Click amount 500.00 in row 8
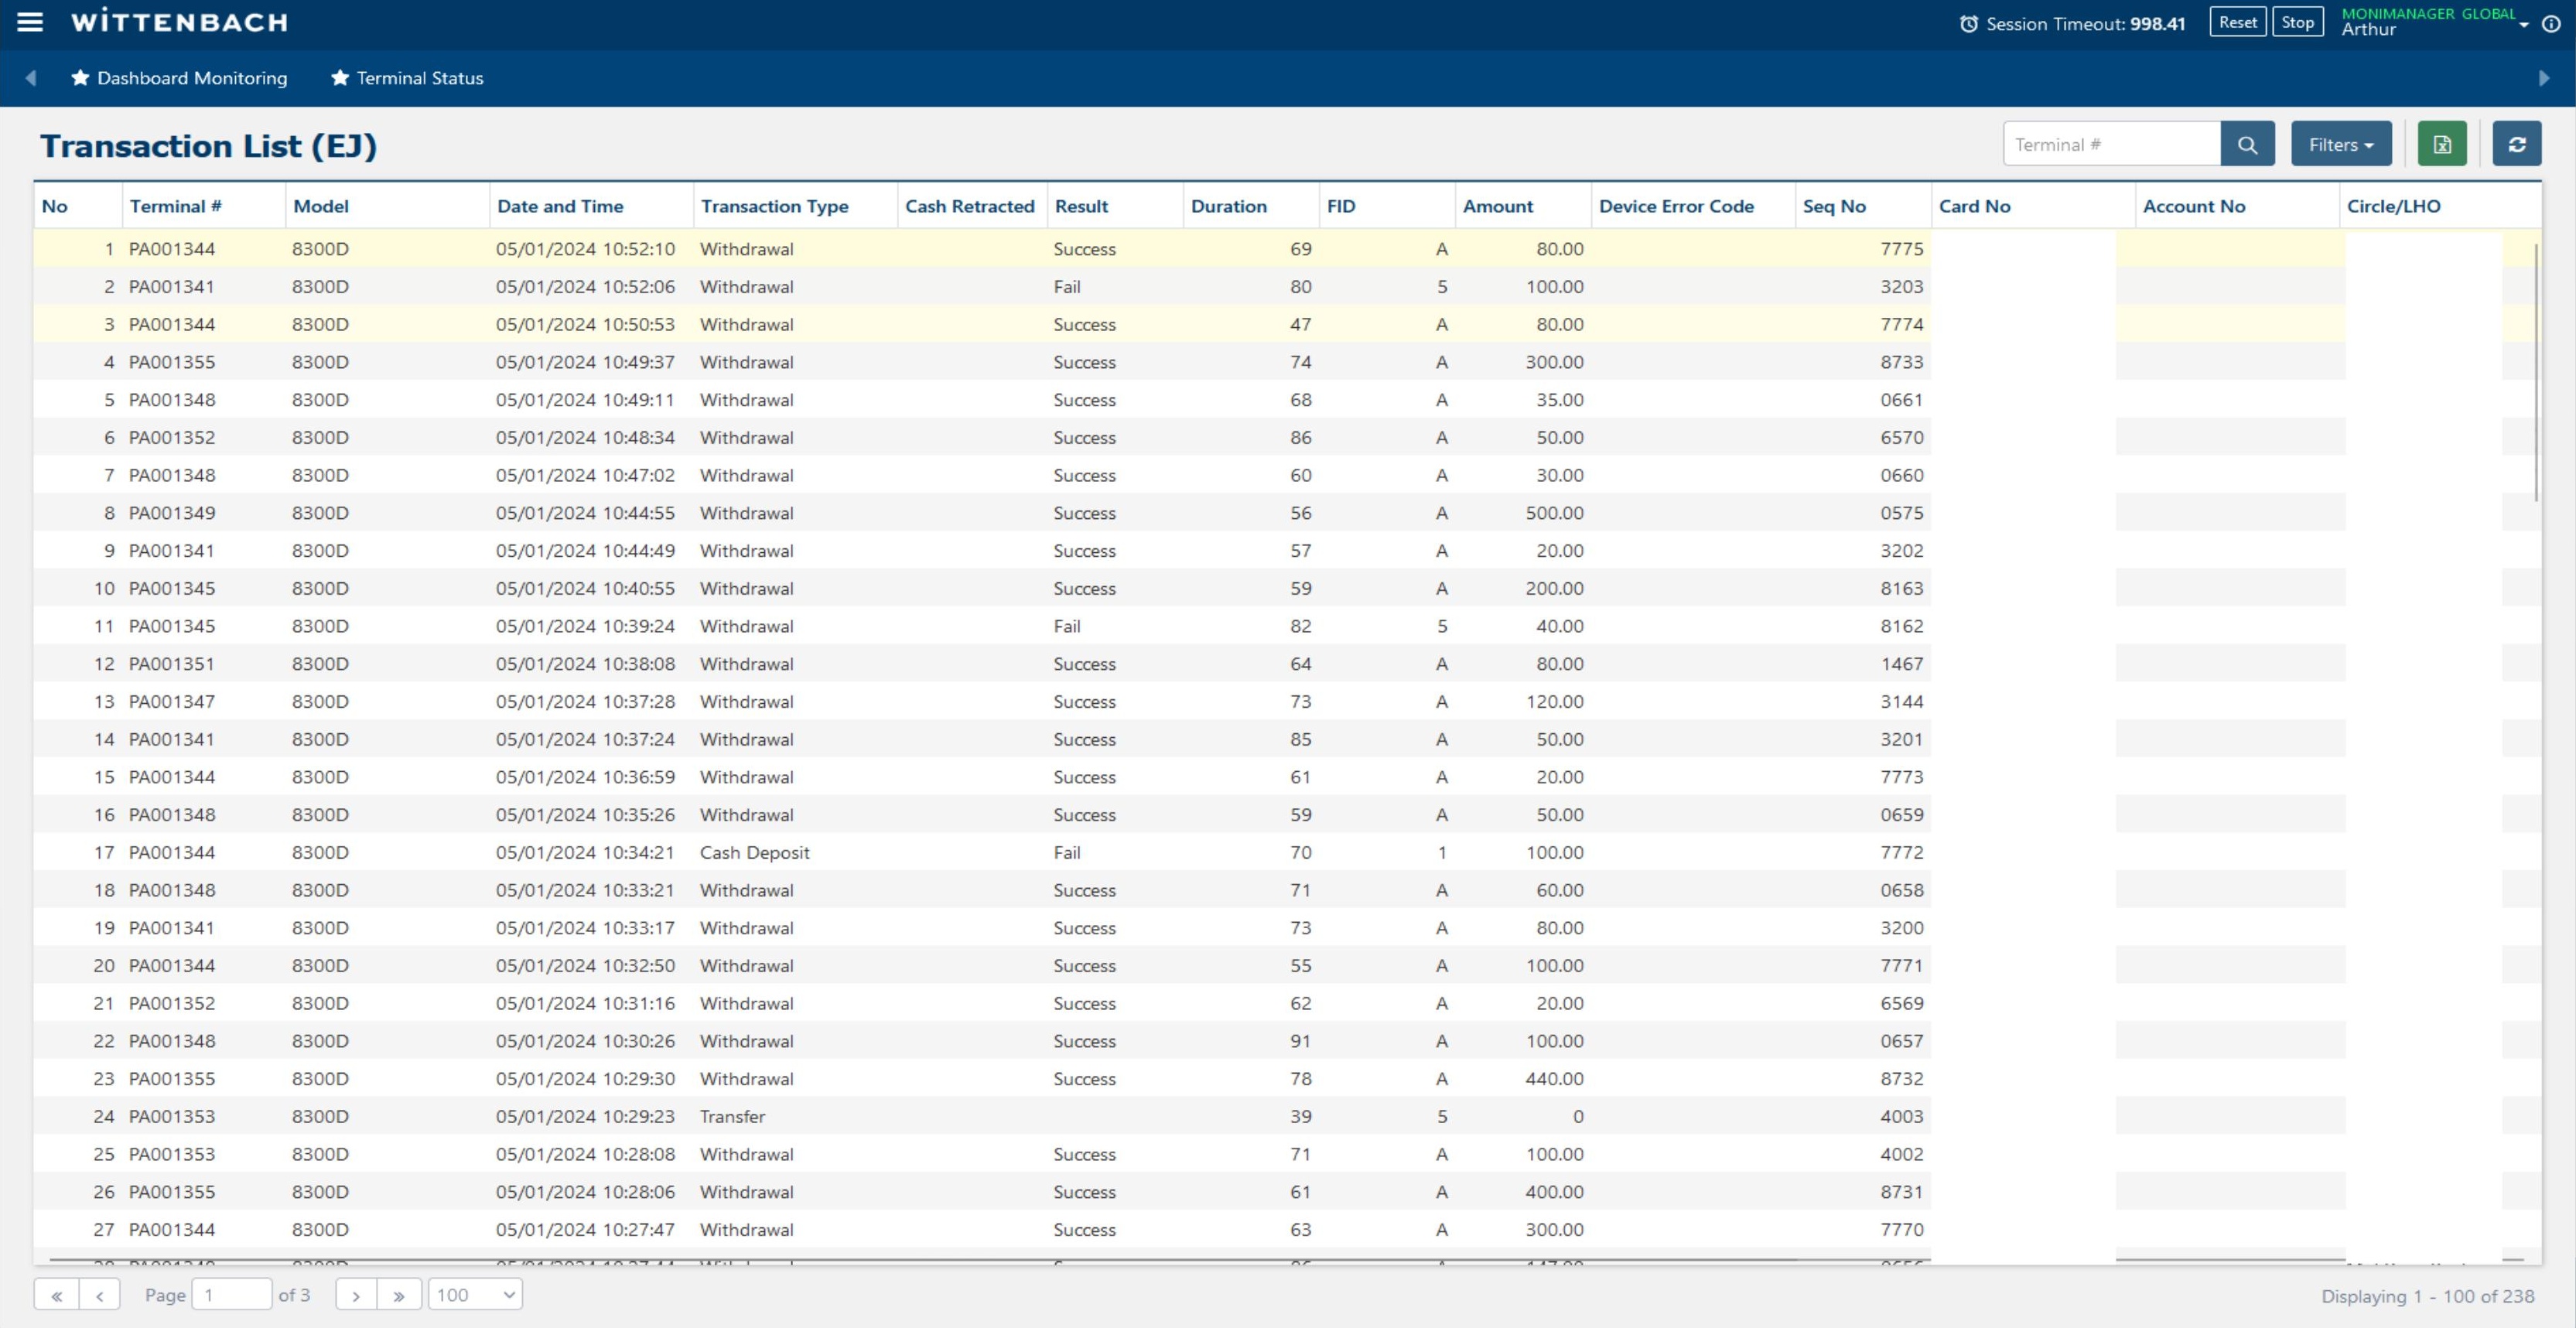2576x1328 pixels. [x=1554, y=513]
